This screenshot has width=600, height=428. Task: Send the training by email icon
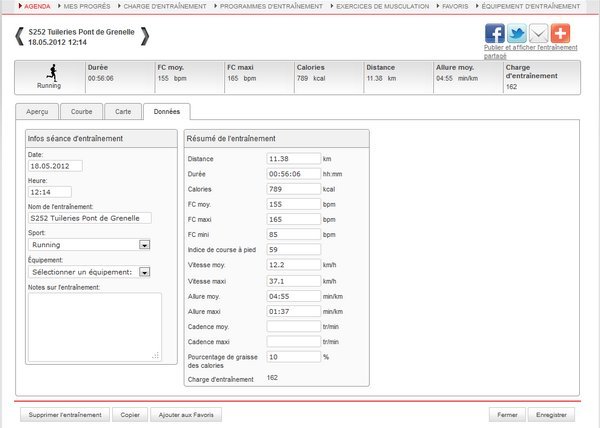click(540, 33)
